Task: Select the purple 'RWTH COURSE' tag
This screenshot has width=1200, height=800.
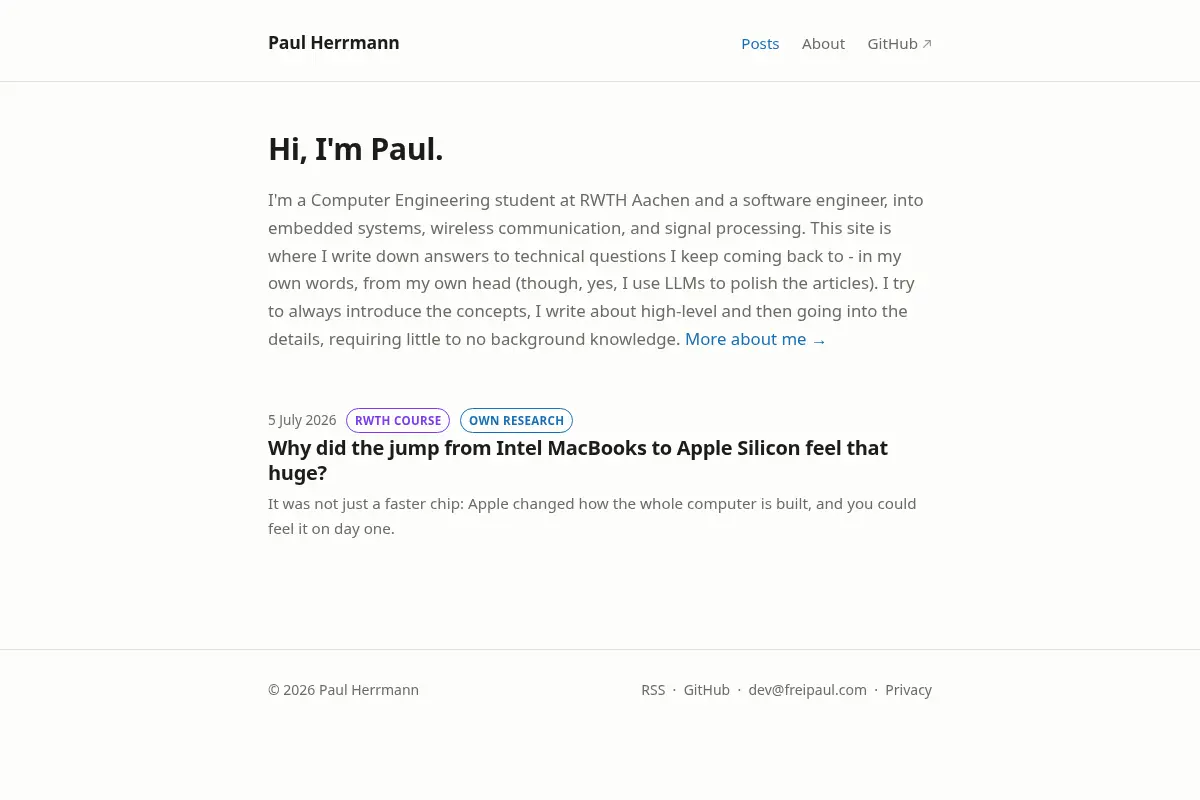Action: tap(398, 421)
